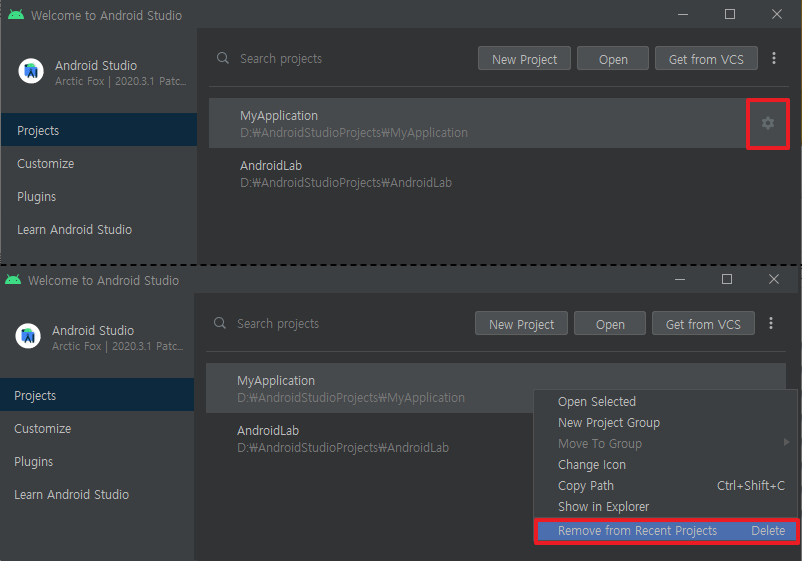Click the search magnifier icon in the top window
Screen dimensions: 802x561
223,58
